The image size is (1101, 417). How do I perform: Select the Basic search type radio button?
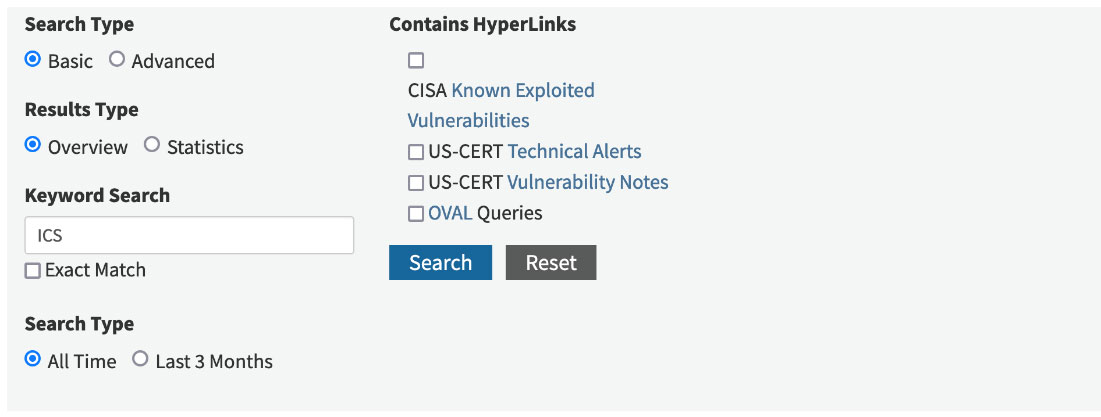coord(33,60)
